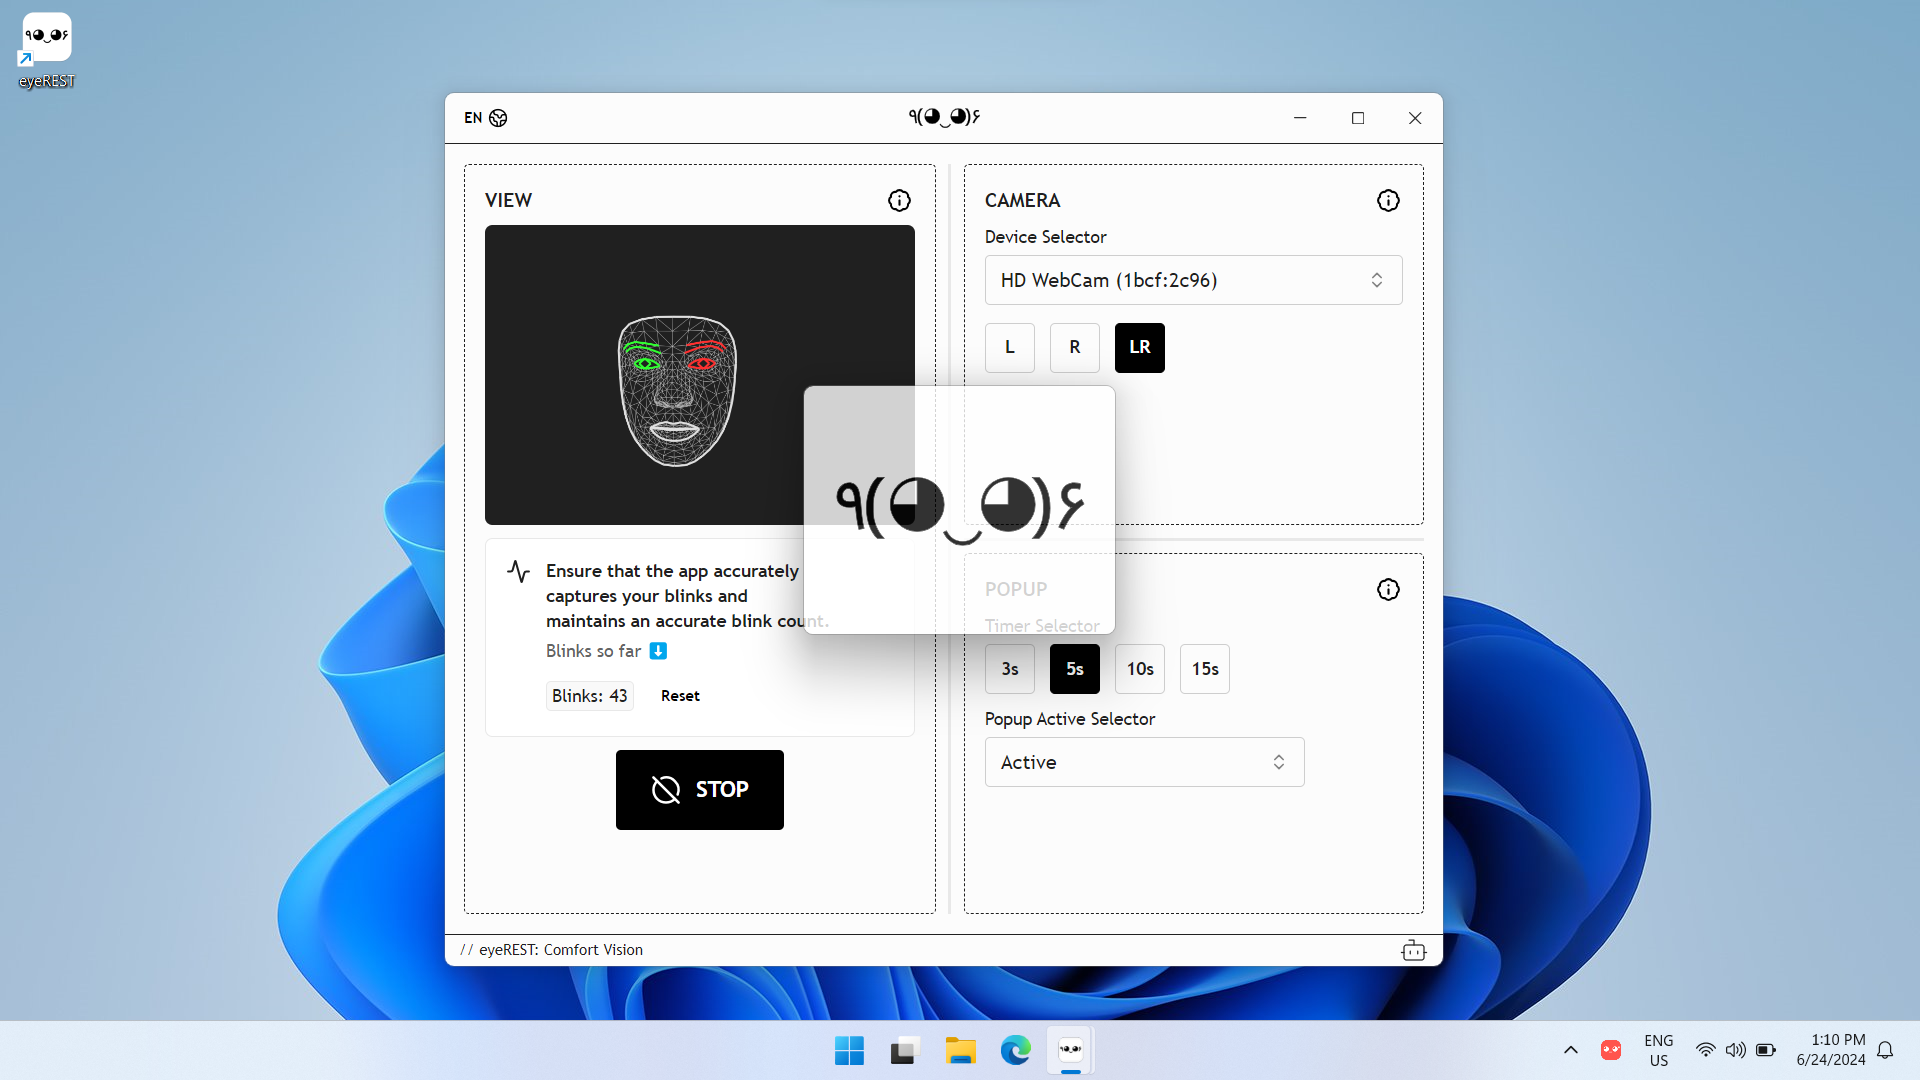The image size is (1920, 1080).
Task: Set popup timer to 15s
Action: (x=1204, y=669)
